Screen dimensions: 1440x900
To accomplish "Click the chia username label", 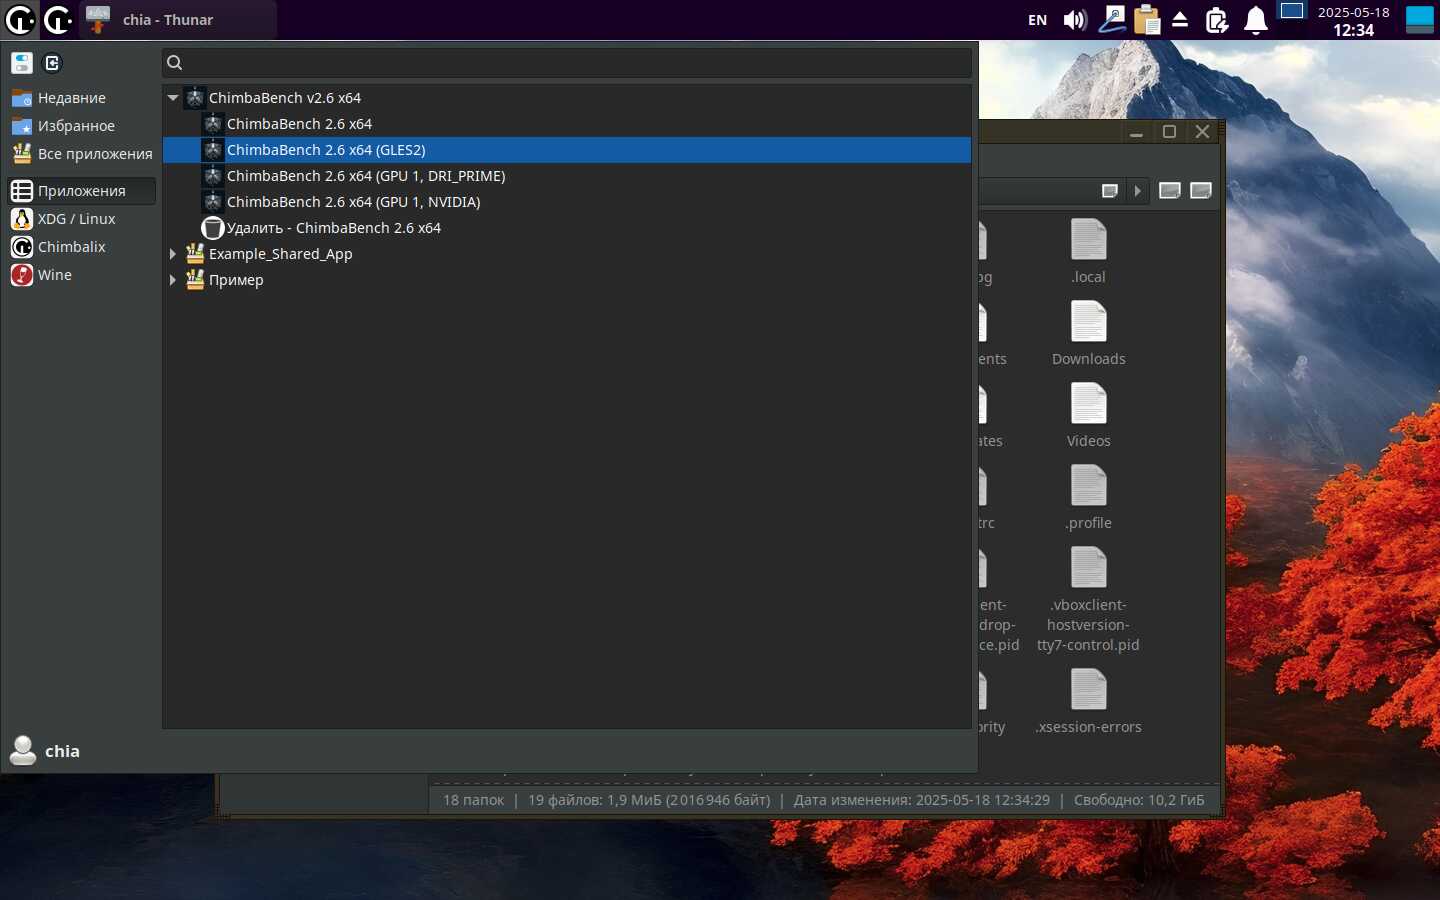I will 62,752.
